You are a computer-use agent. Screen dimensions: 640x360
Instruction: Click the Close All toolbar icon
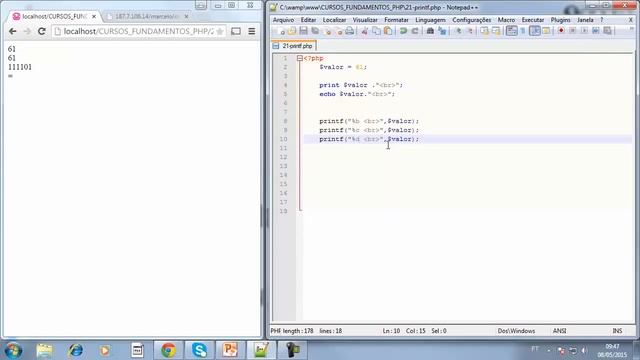[339, 31]
